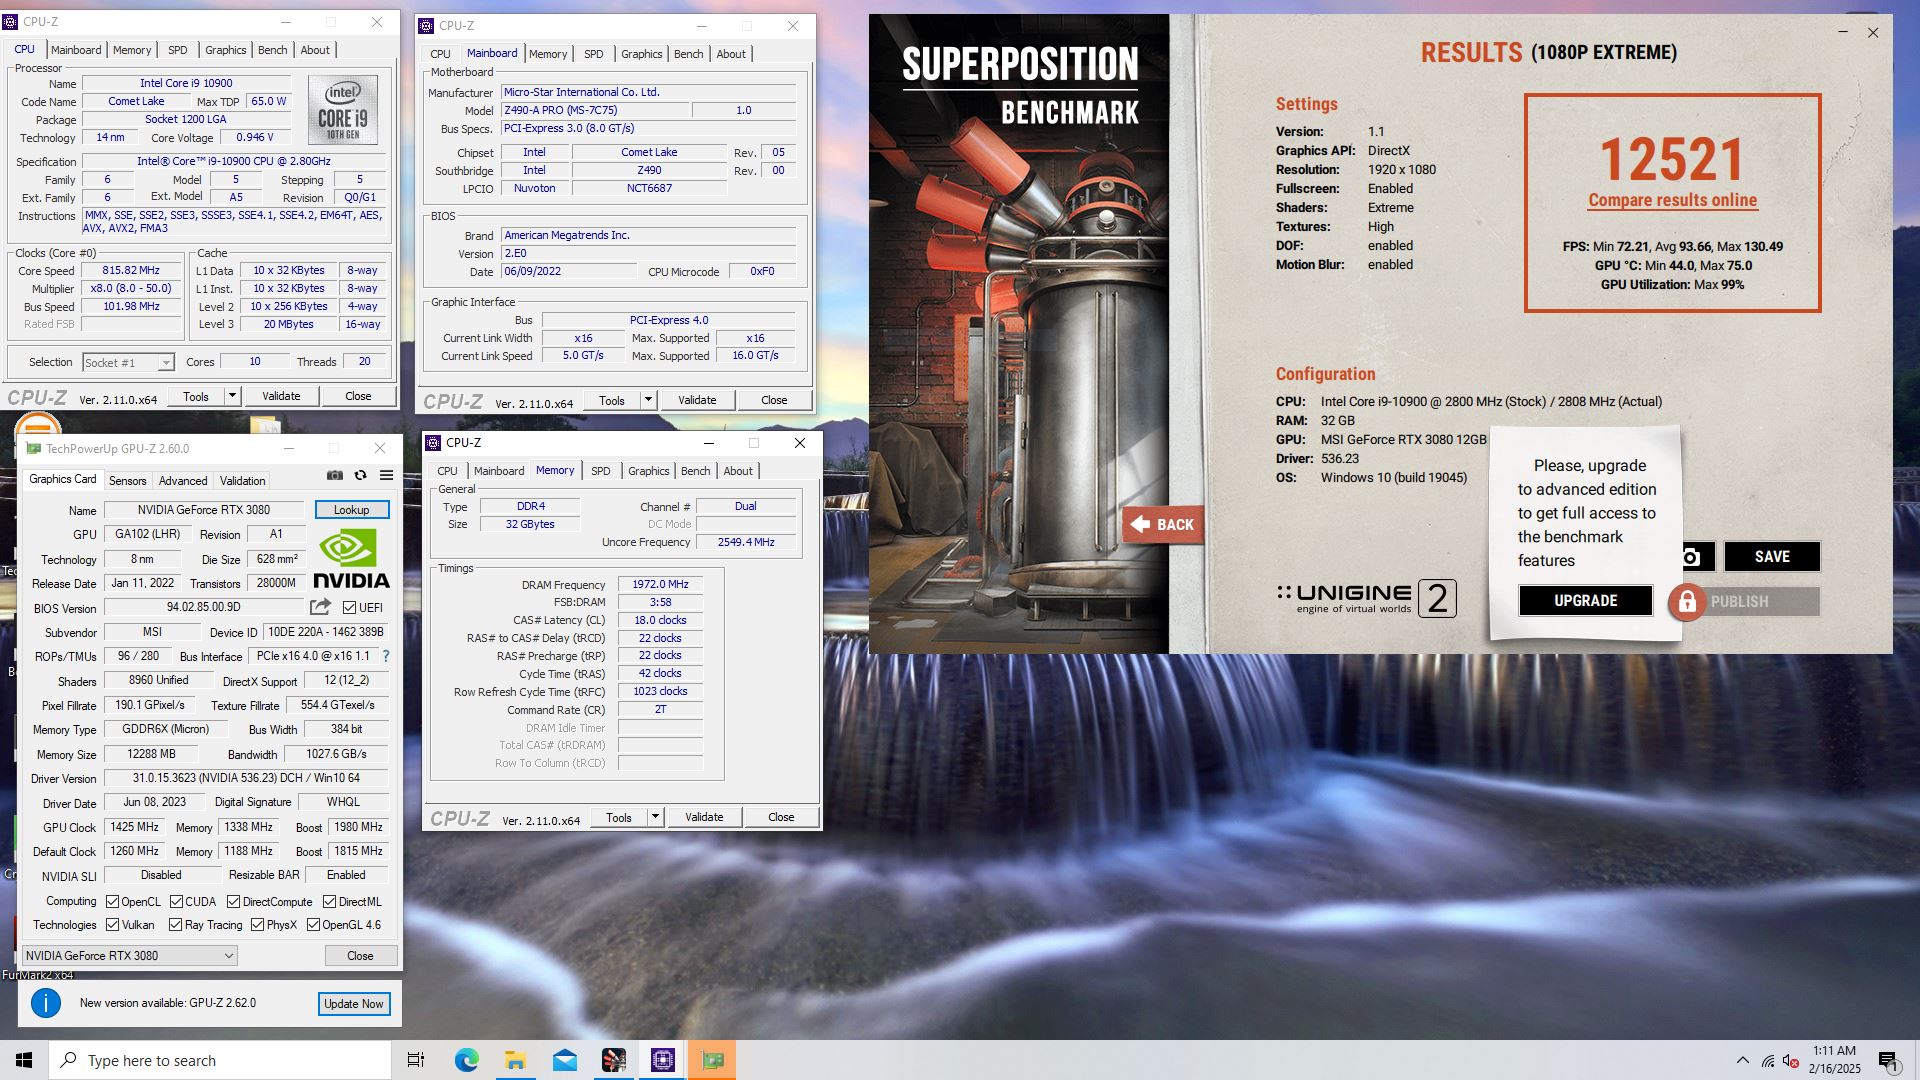Show hidden system tray icons
The image size is (1920, 1080).
coord(1743,1060)
